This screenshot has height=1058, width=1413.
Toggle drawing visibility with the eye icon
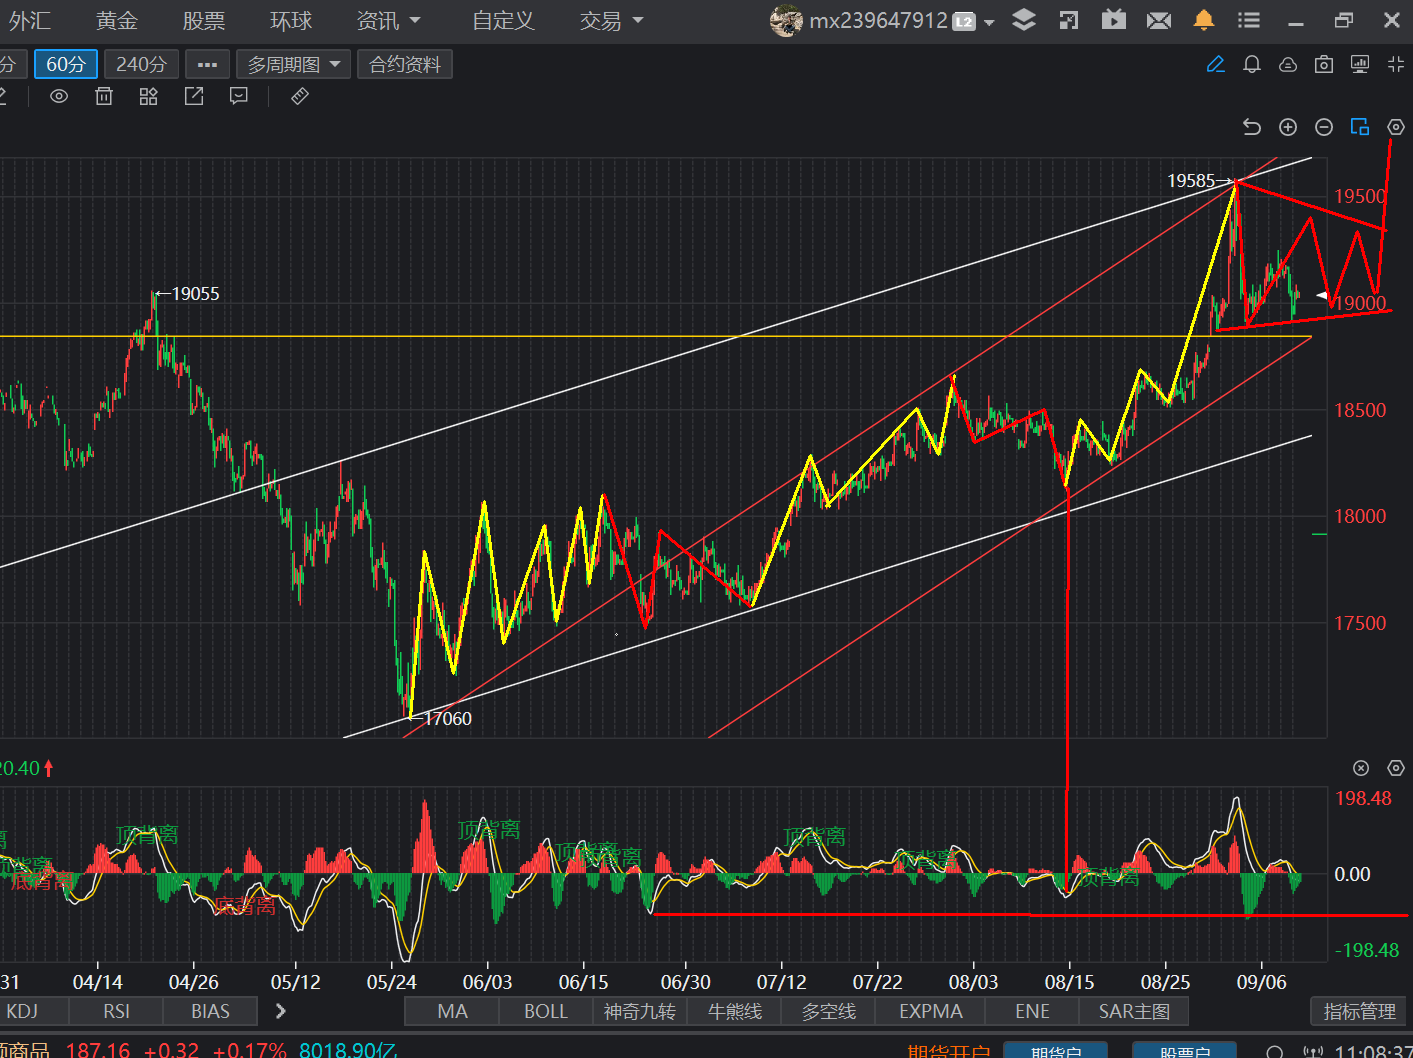[59, 96]
